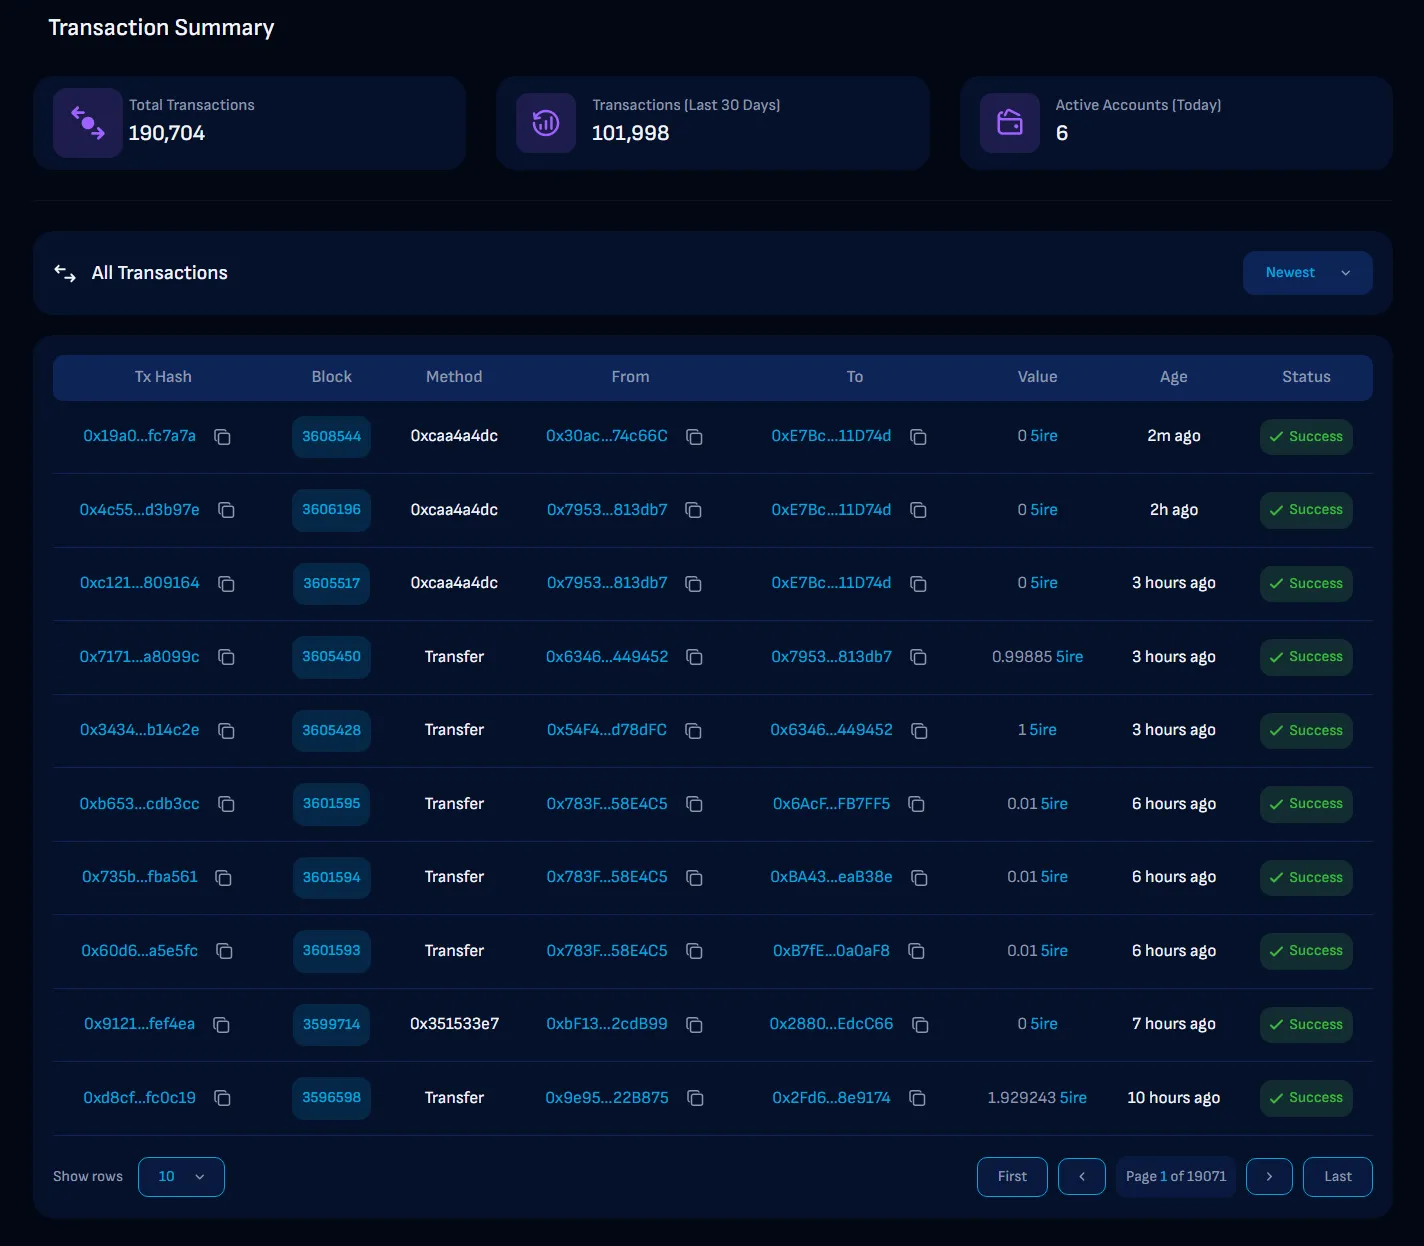Click the Last 30 Days chart icon
1424x1246 pixels.
(x=546, y=123)
